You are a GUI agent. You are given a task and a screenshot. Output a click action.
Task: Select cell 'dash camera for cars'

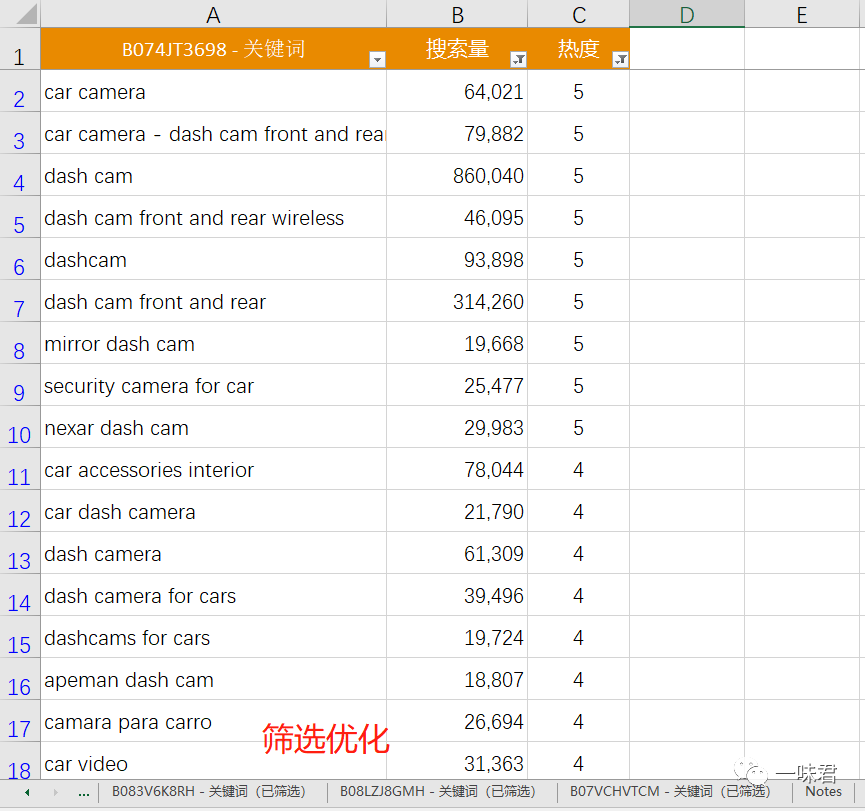click(213, 595)
